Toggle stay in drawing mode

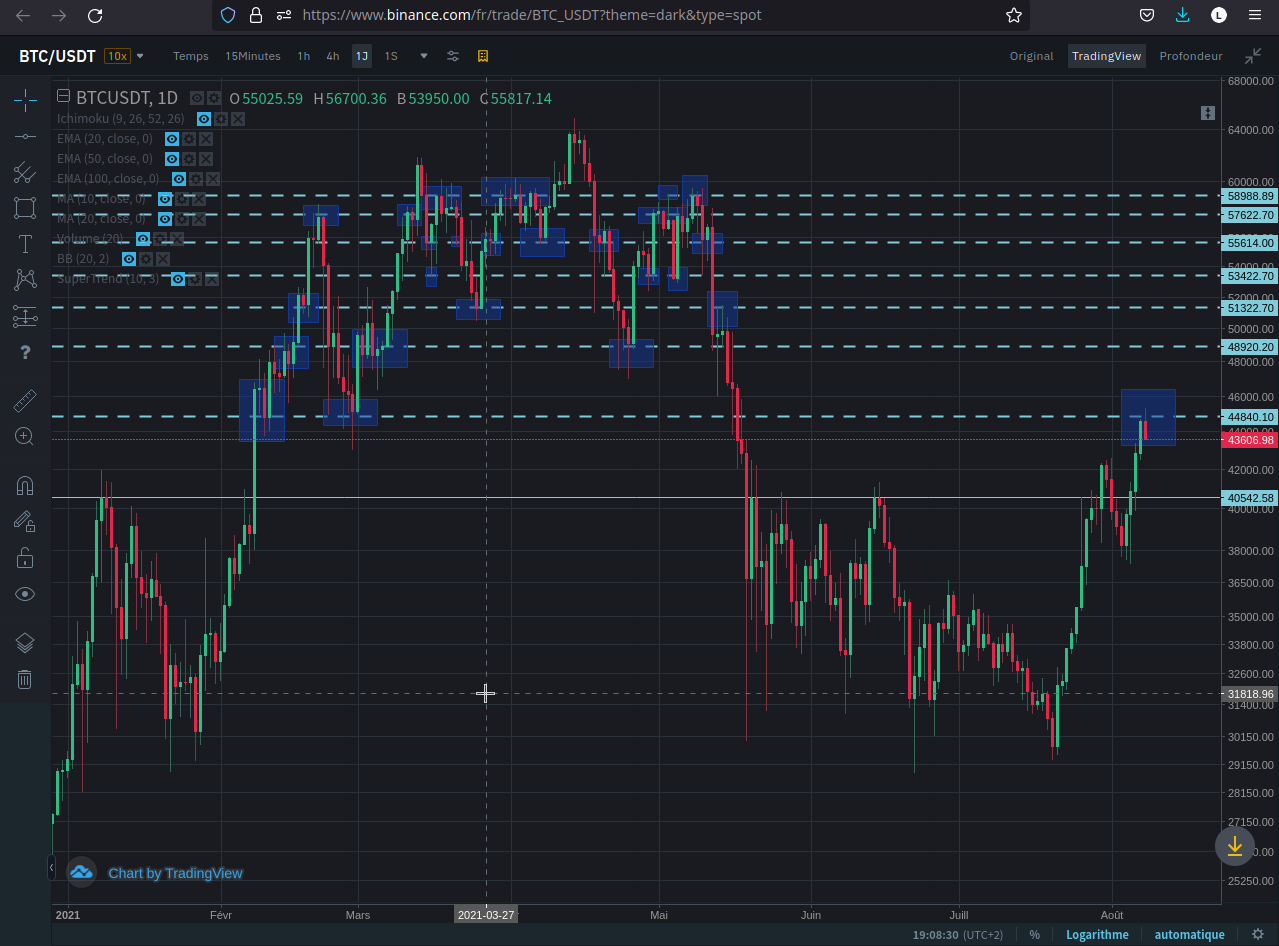[25, 521]
